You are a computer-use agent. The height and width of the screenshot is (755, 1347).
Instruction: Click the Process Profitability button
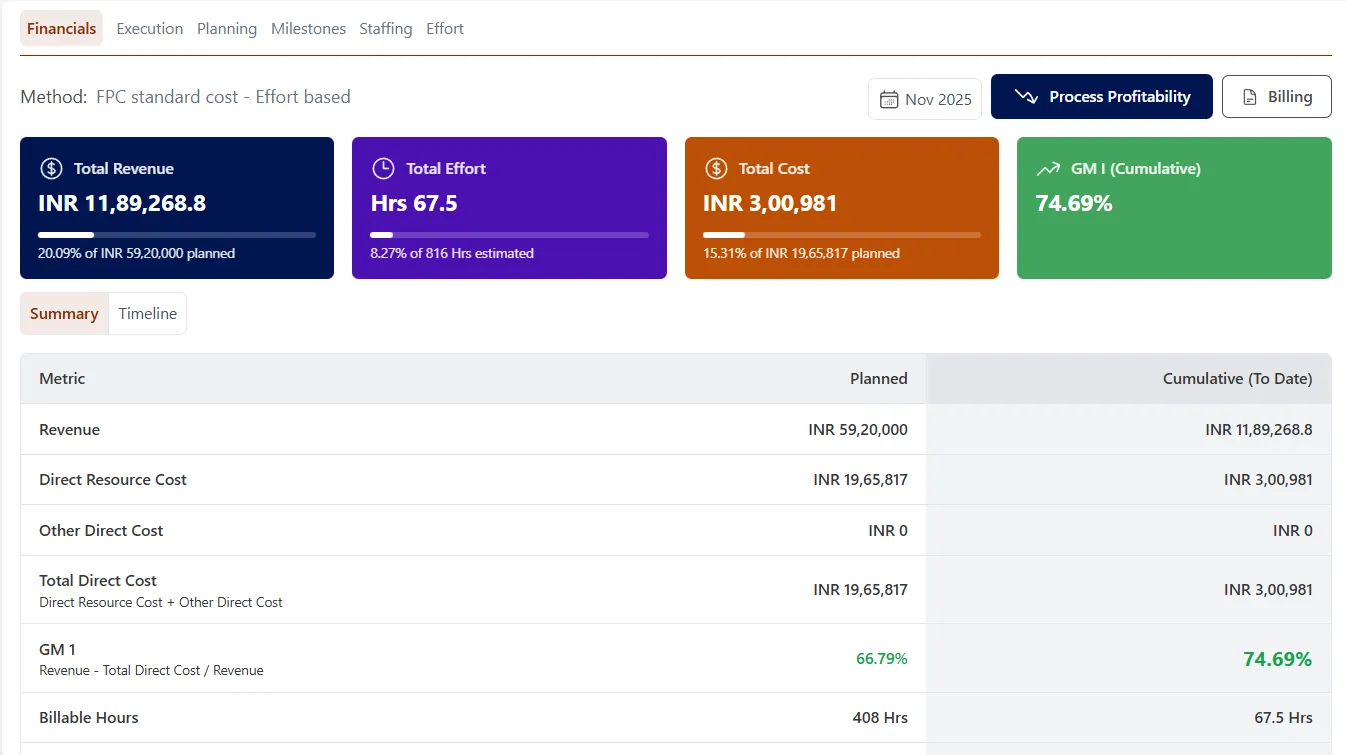click(x=1102, y=97)
